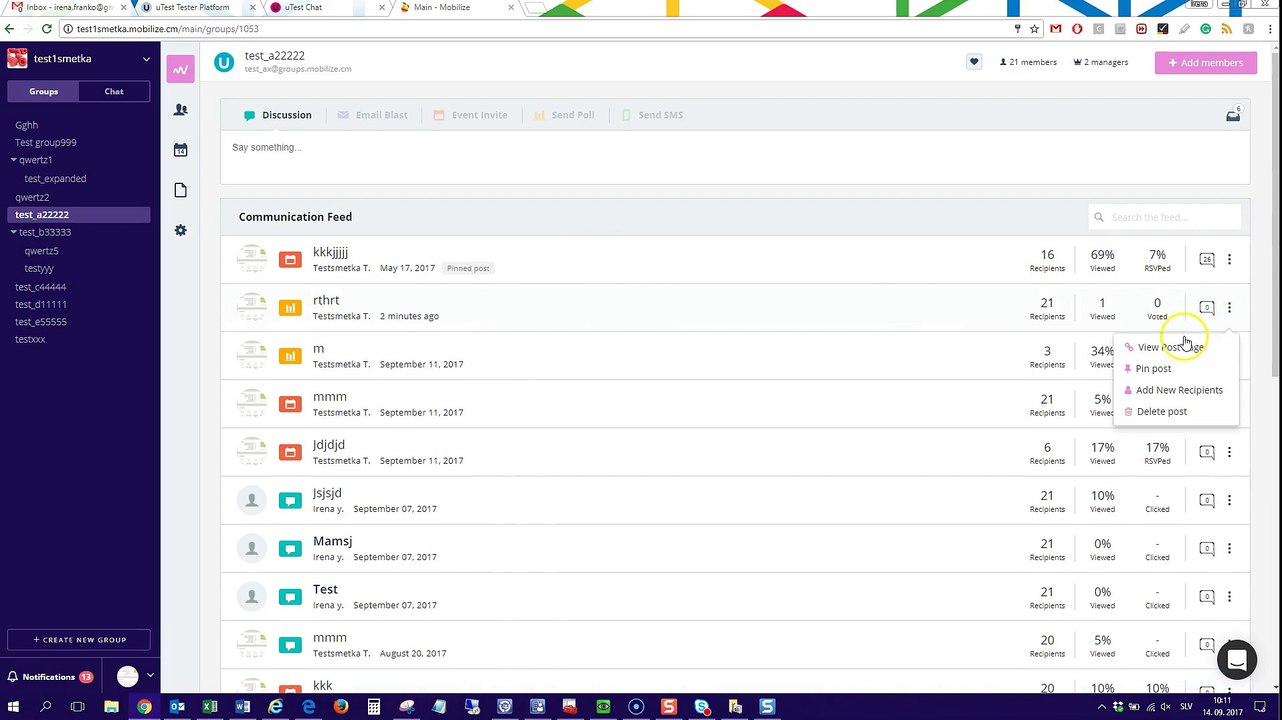Open three-dot menu for Mamsj post
This screenshot has height=720, width=1282.
pyautogui.click(x=1229, y=548)
